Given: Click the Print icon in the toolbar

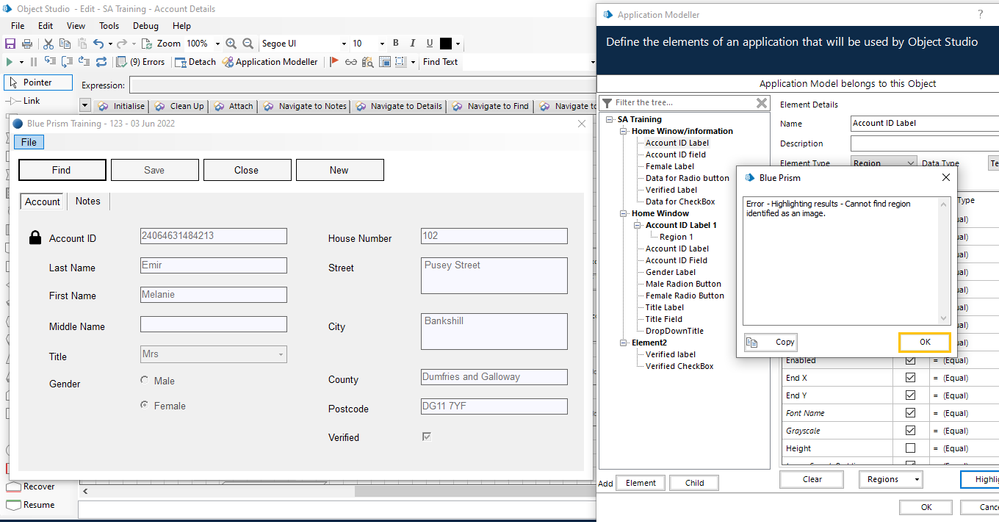Looking at the screenshot, I should click(x=27, y=44).
